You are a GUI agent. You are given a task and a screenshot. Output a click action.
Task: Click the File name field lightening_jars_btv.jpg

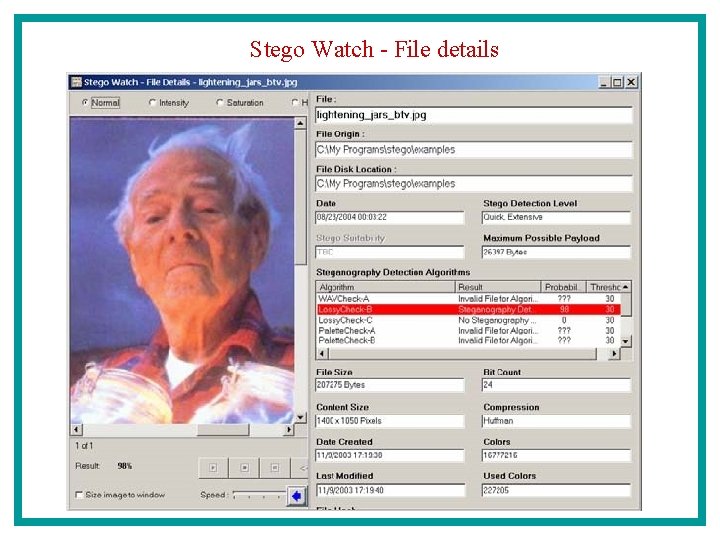[474, 115]
